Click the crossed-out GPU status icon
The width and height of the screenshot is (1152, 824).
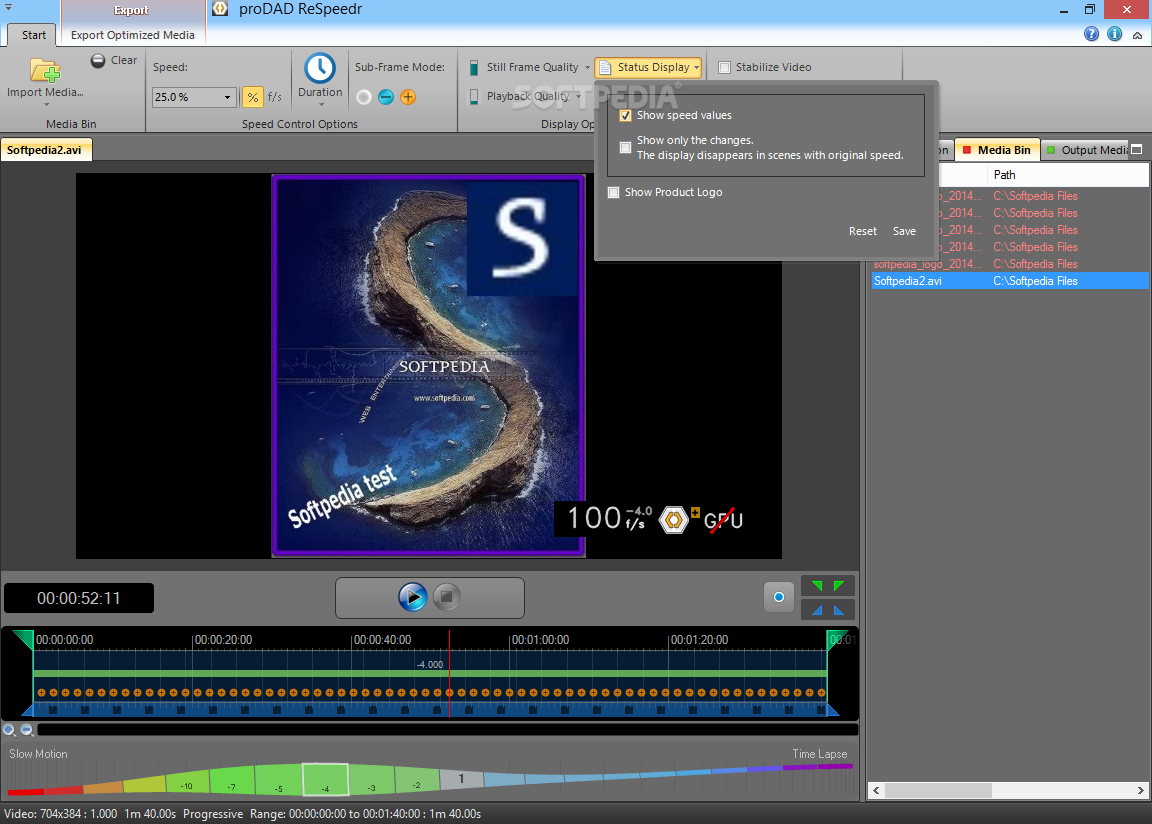[724, 520]
